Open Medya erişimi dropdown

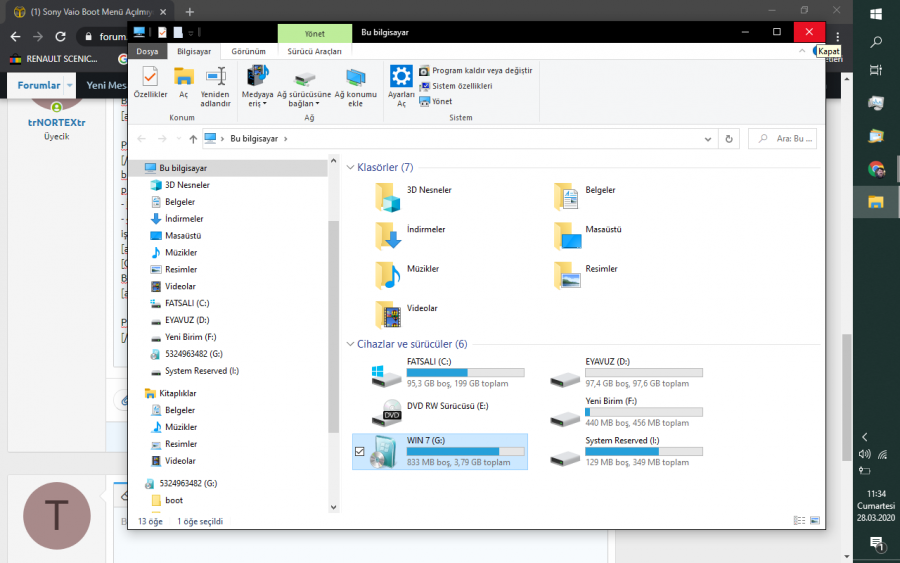point(257,86)
